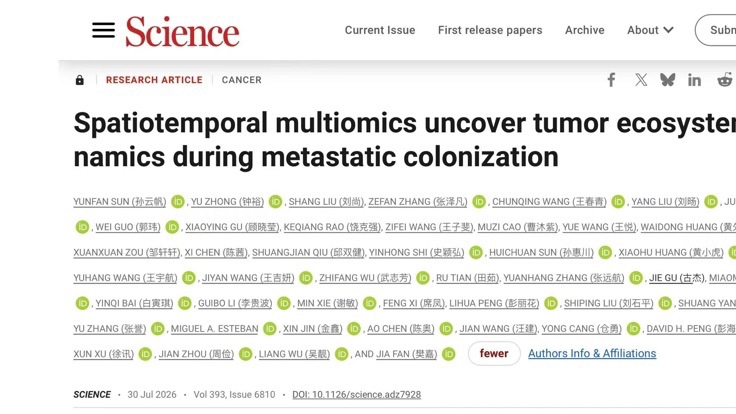The width and height of the screenshot is (736, 414).
Task: Follow the DOI 10.1126/science.adz7928 link
Action: (x=356, y=394)
